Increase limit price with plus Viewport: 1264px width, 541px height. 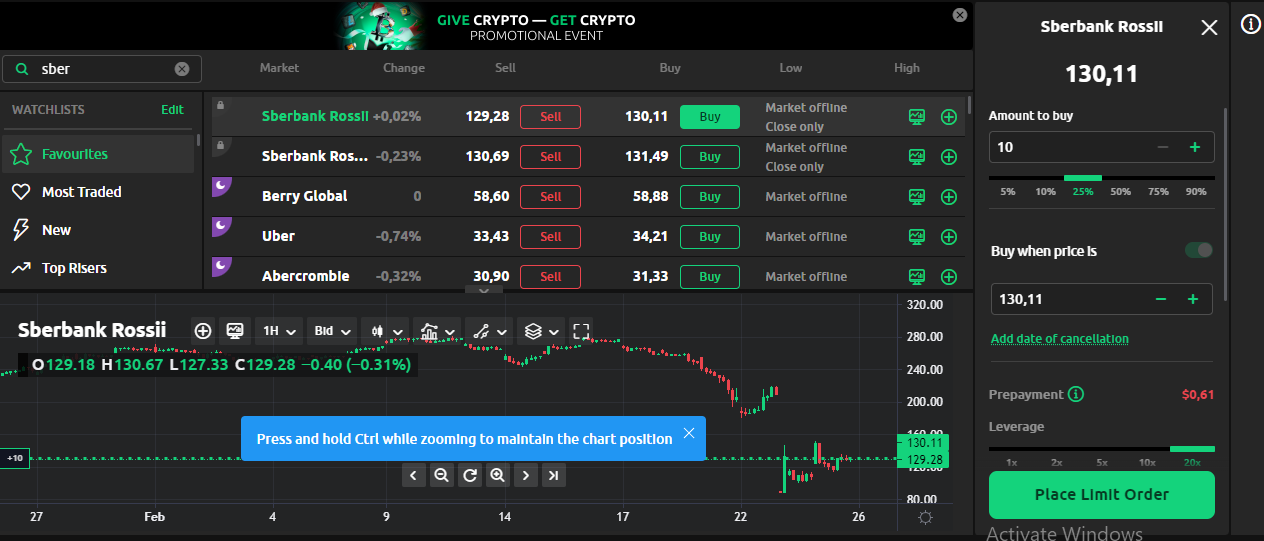(1192, 299)
